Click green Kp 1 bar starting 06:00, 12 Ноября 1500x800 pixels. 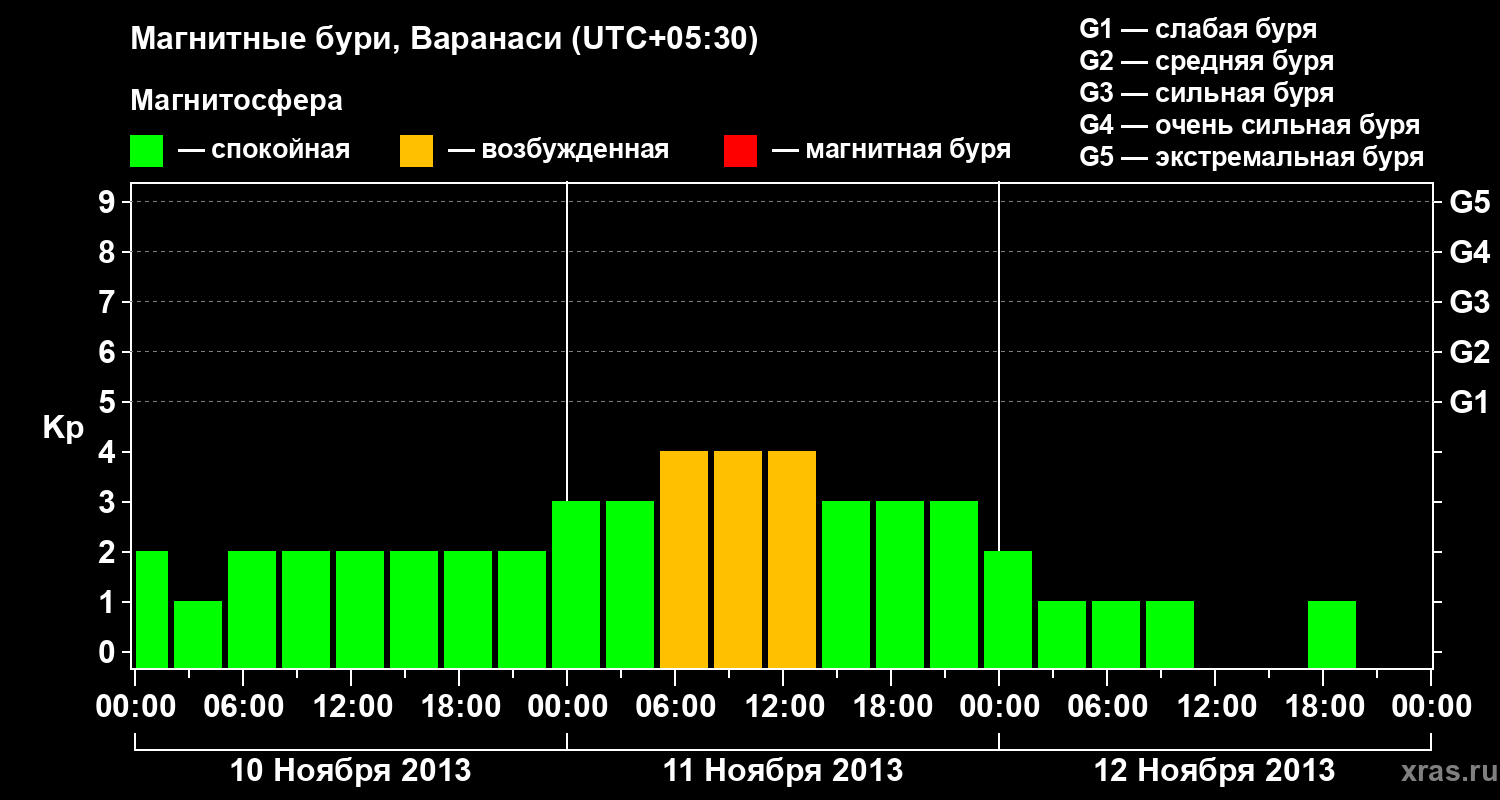click(x=1116, y=634)
